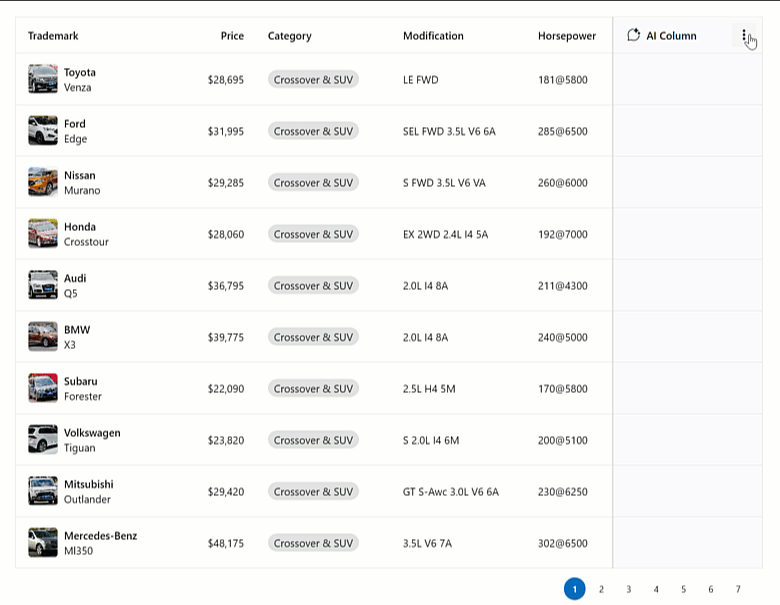This screenshot has height=605, width=780.
Task: Go to page 5 in pager
Action: coord(683,589)
